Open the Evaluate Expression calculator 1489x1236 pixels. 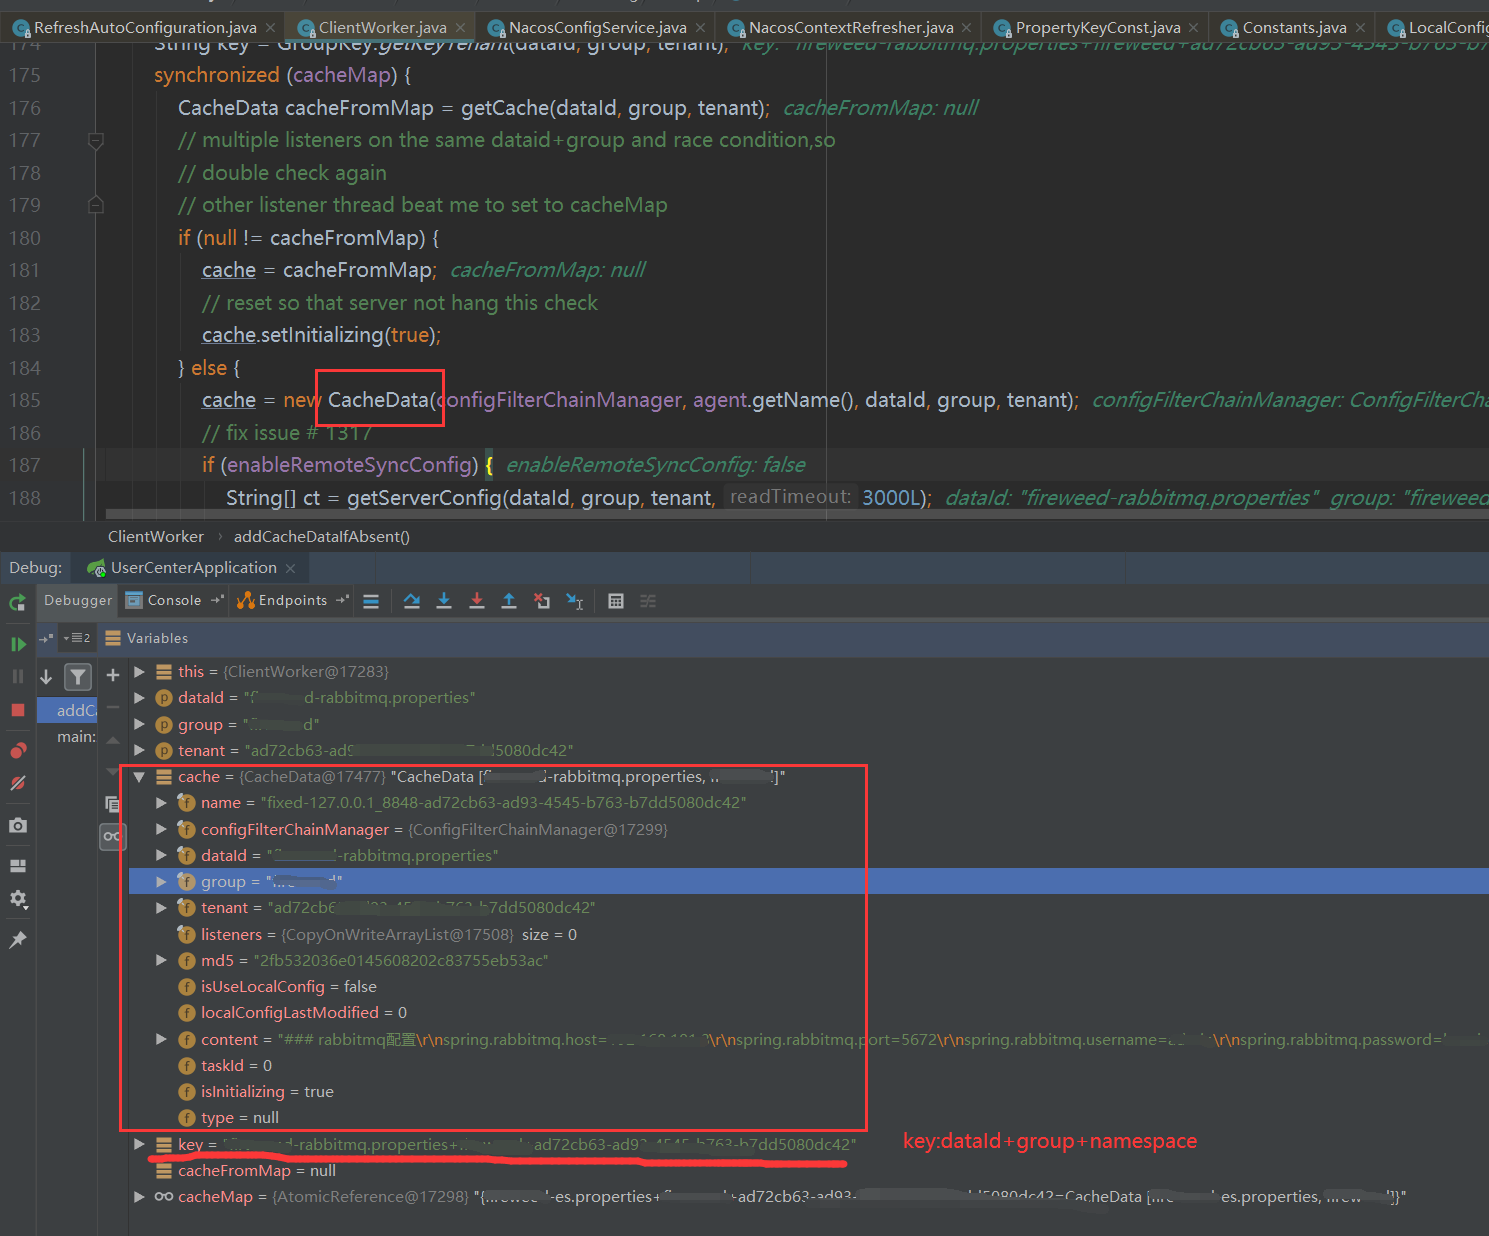click(616, 601)
